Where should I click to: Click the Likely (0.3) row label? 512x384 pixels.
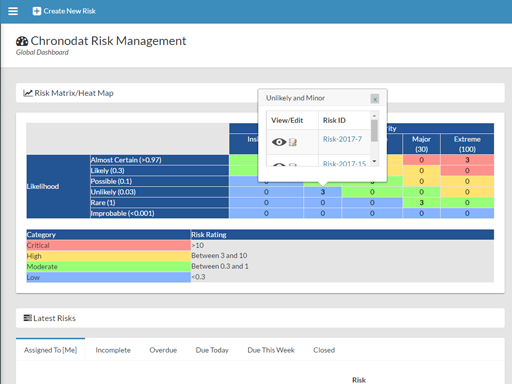[160, 171]
